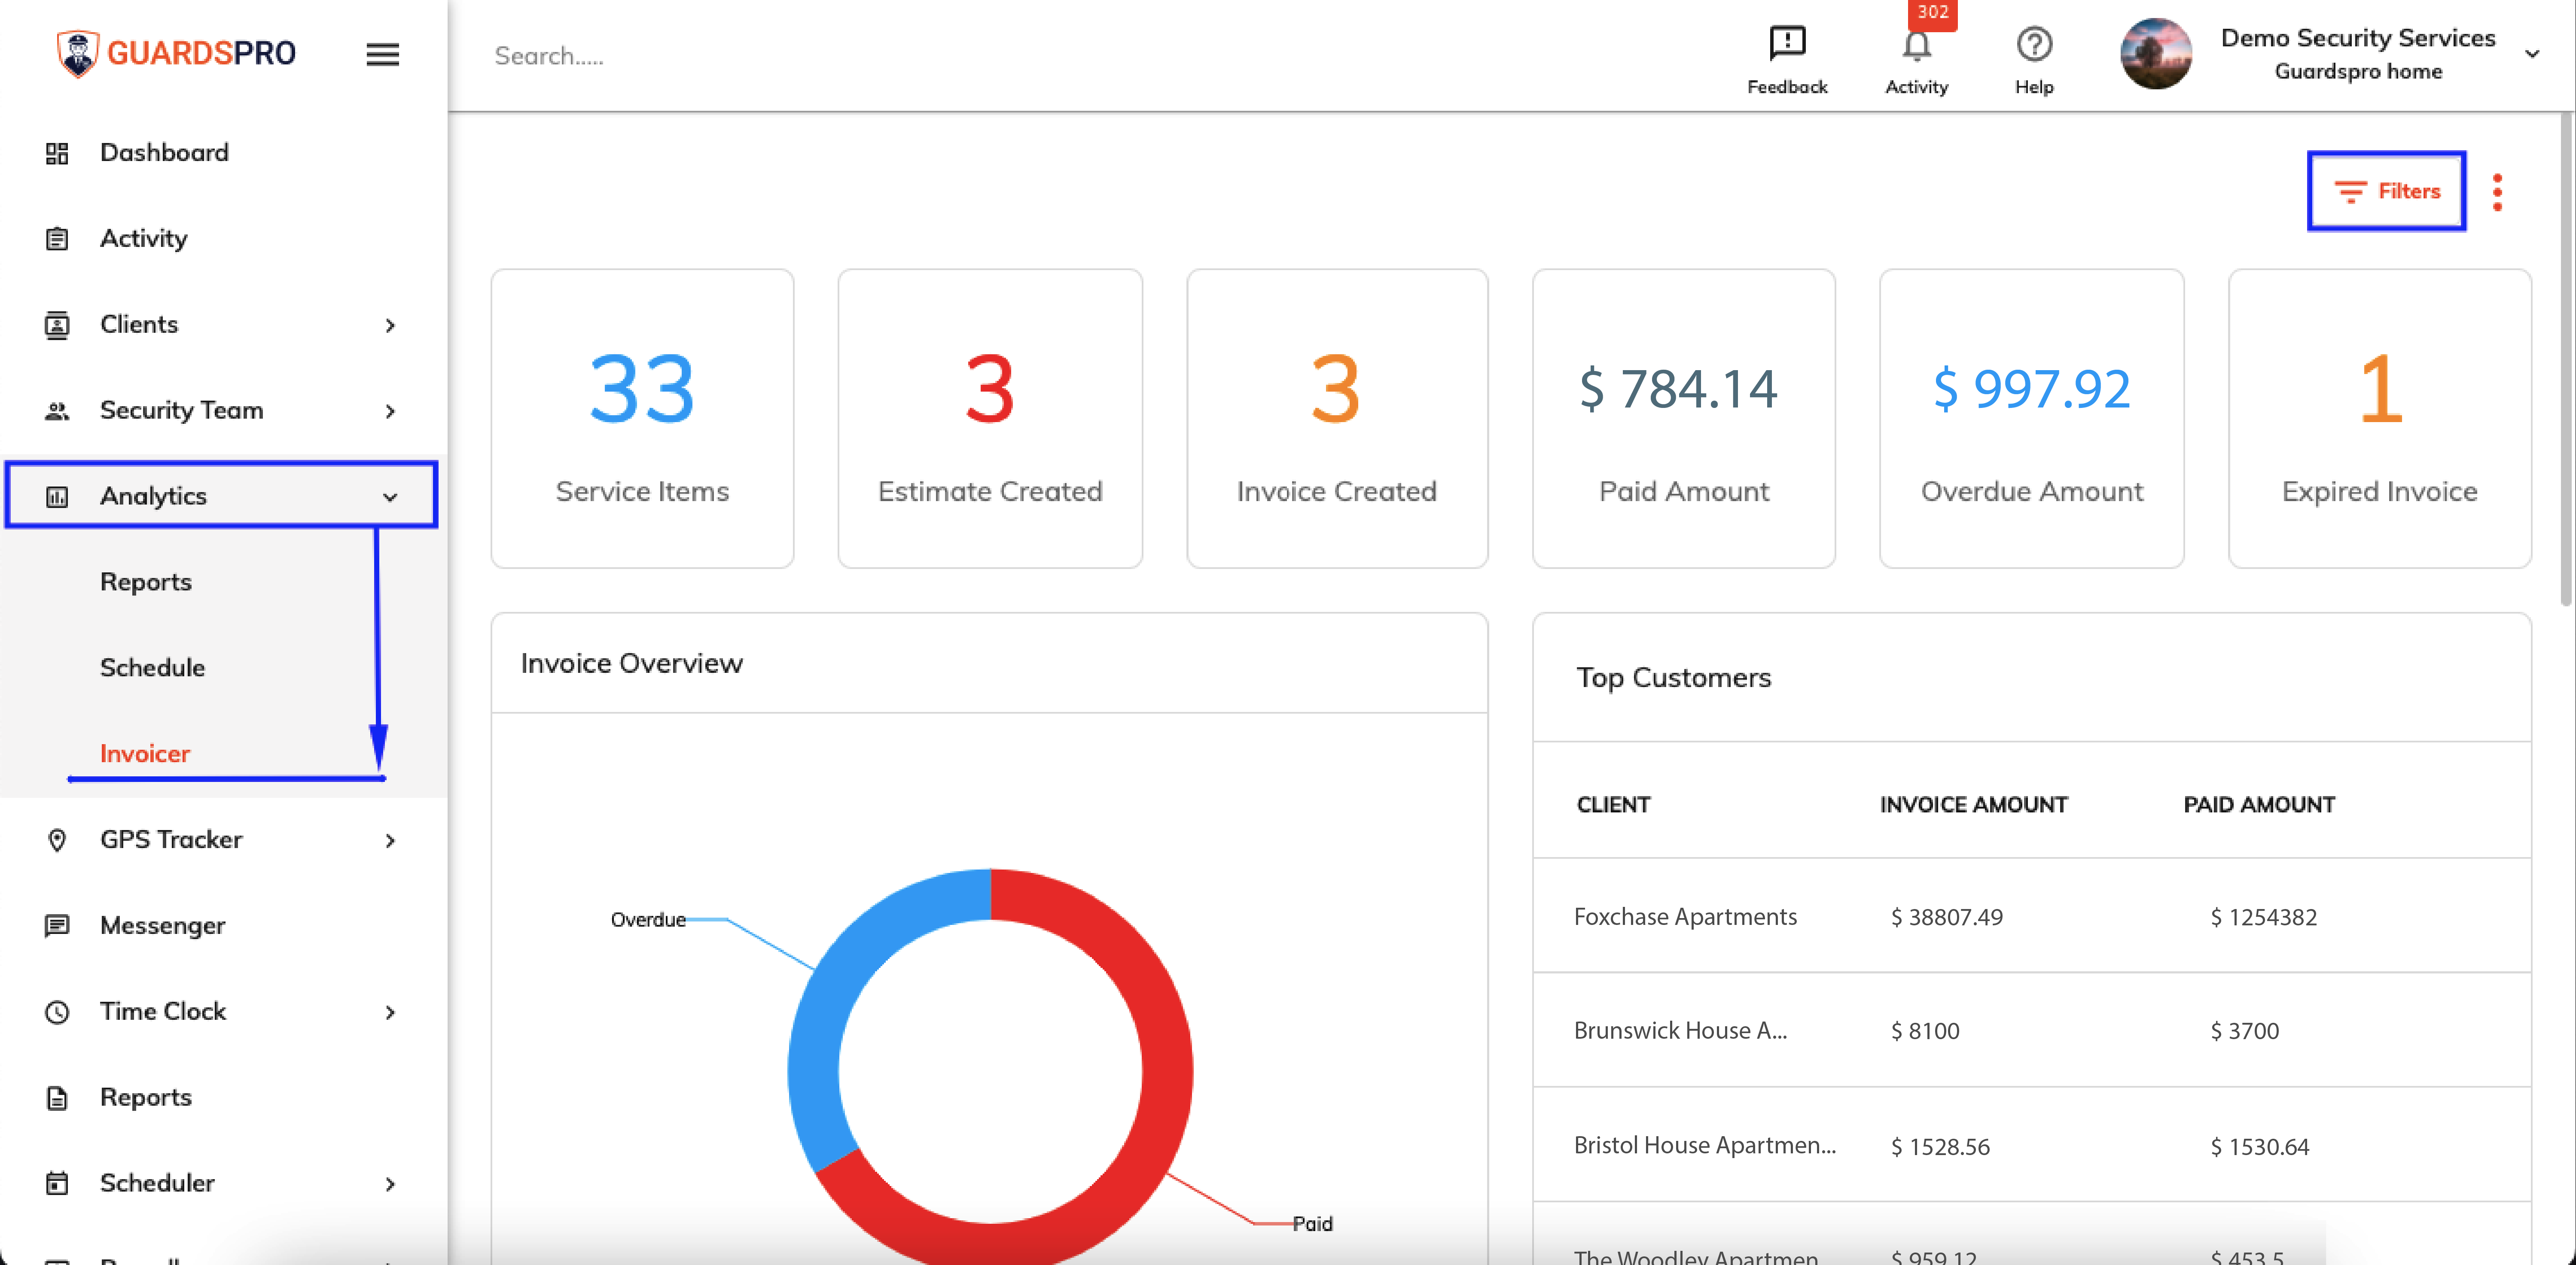
Task: Expand the GPS Tracker chevron
Action: coord(390,841)
